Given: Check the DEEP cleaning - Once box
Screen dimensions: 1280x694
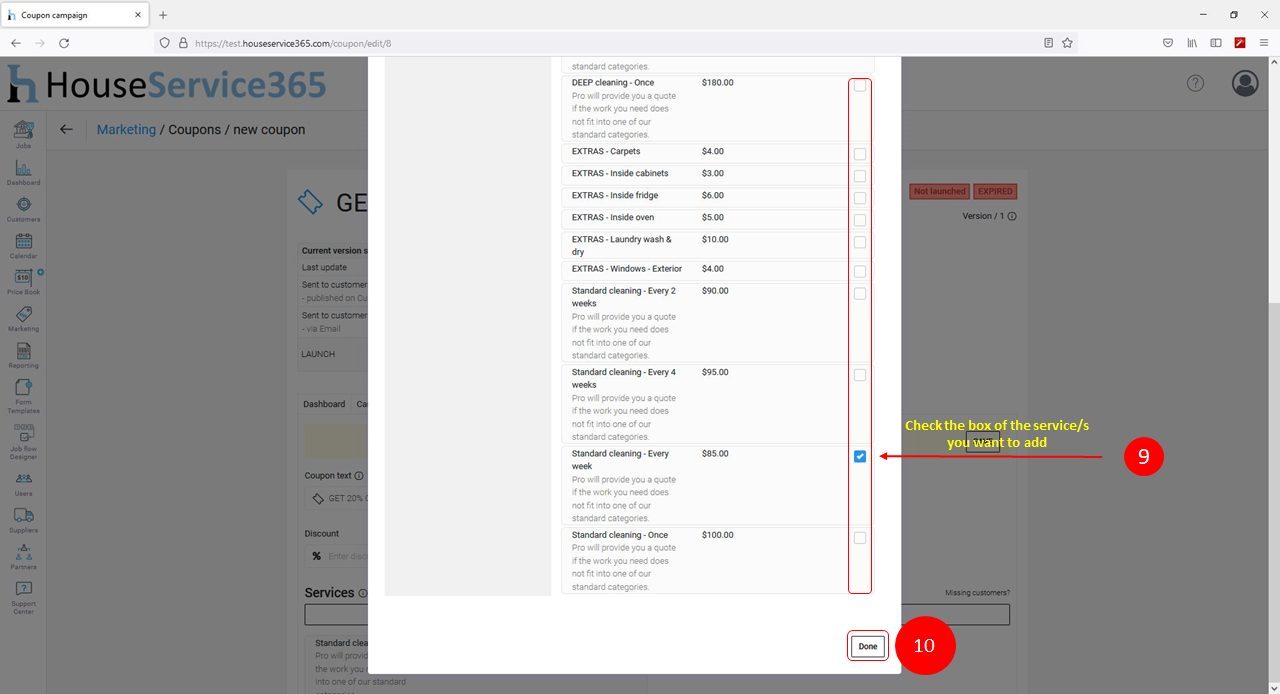Looking at the screenshot, I should click(x=860, y=86).
